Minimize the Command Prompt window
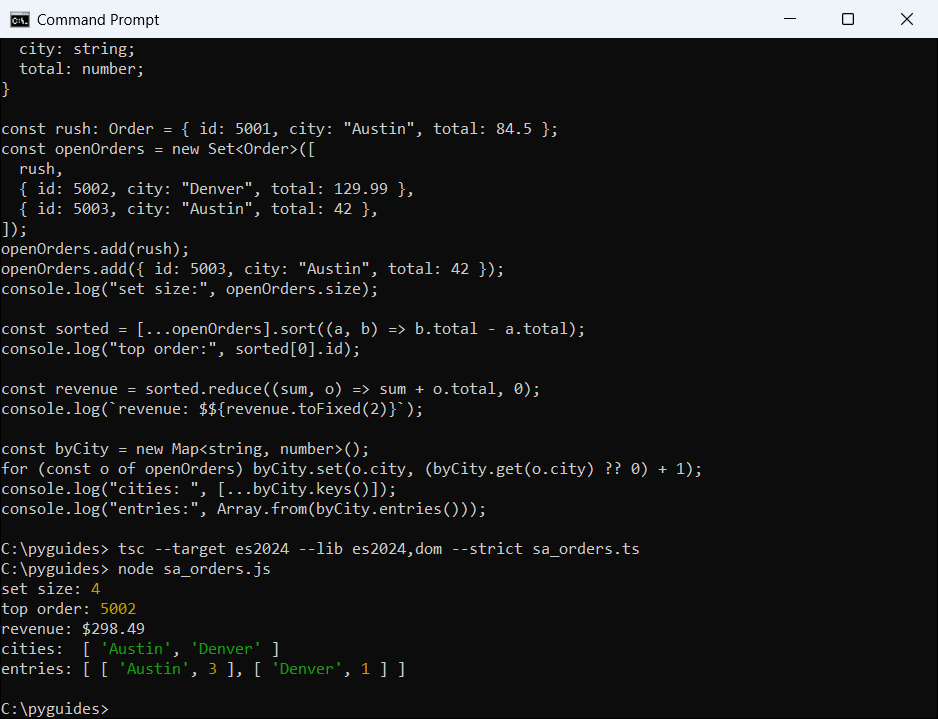 [790, 19]
